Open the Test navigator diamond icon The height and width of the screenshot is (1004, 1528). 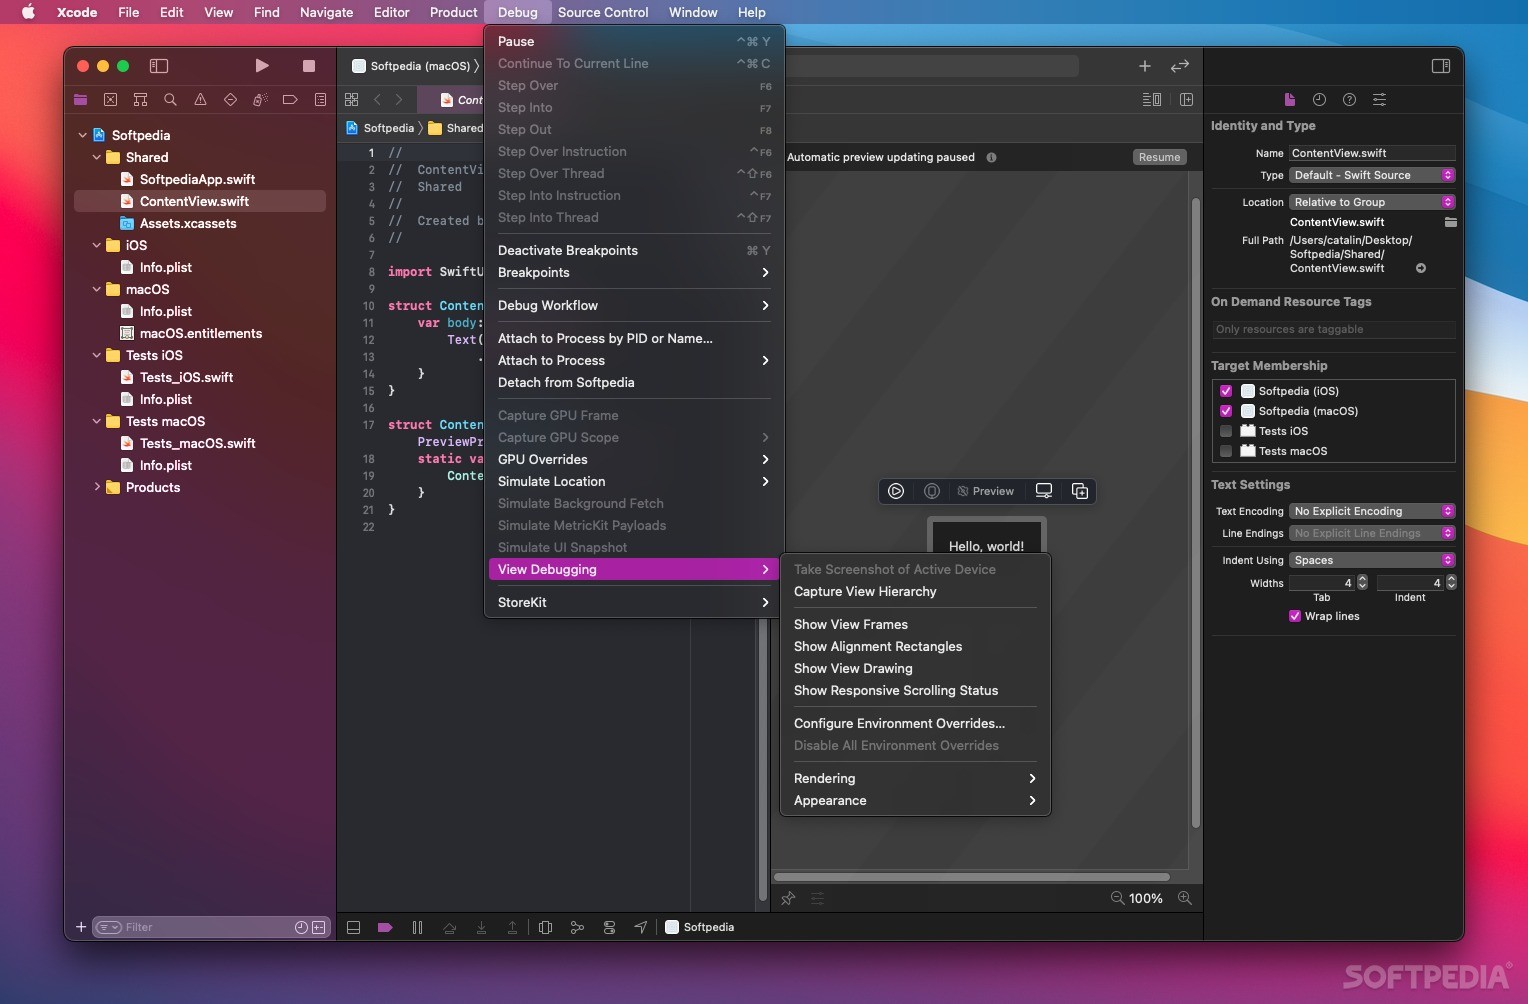[231, 100]
